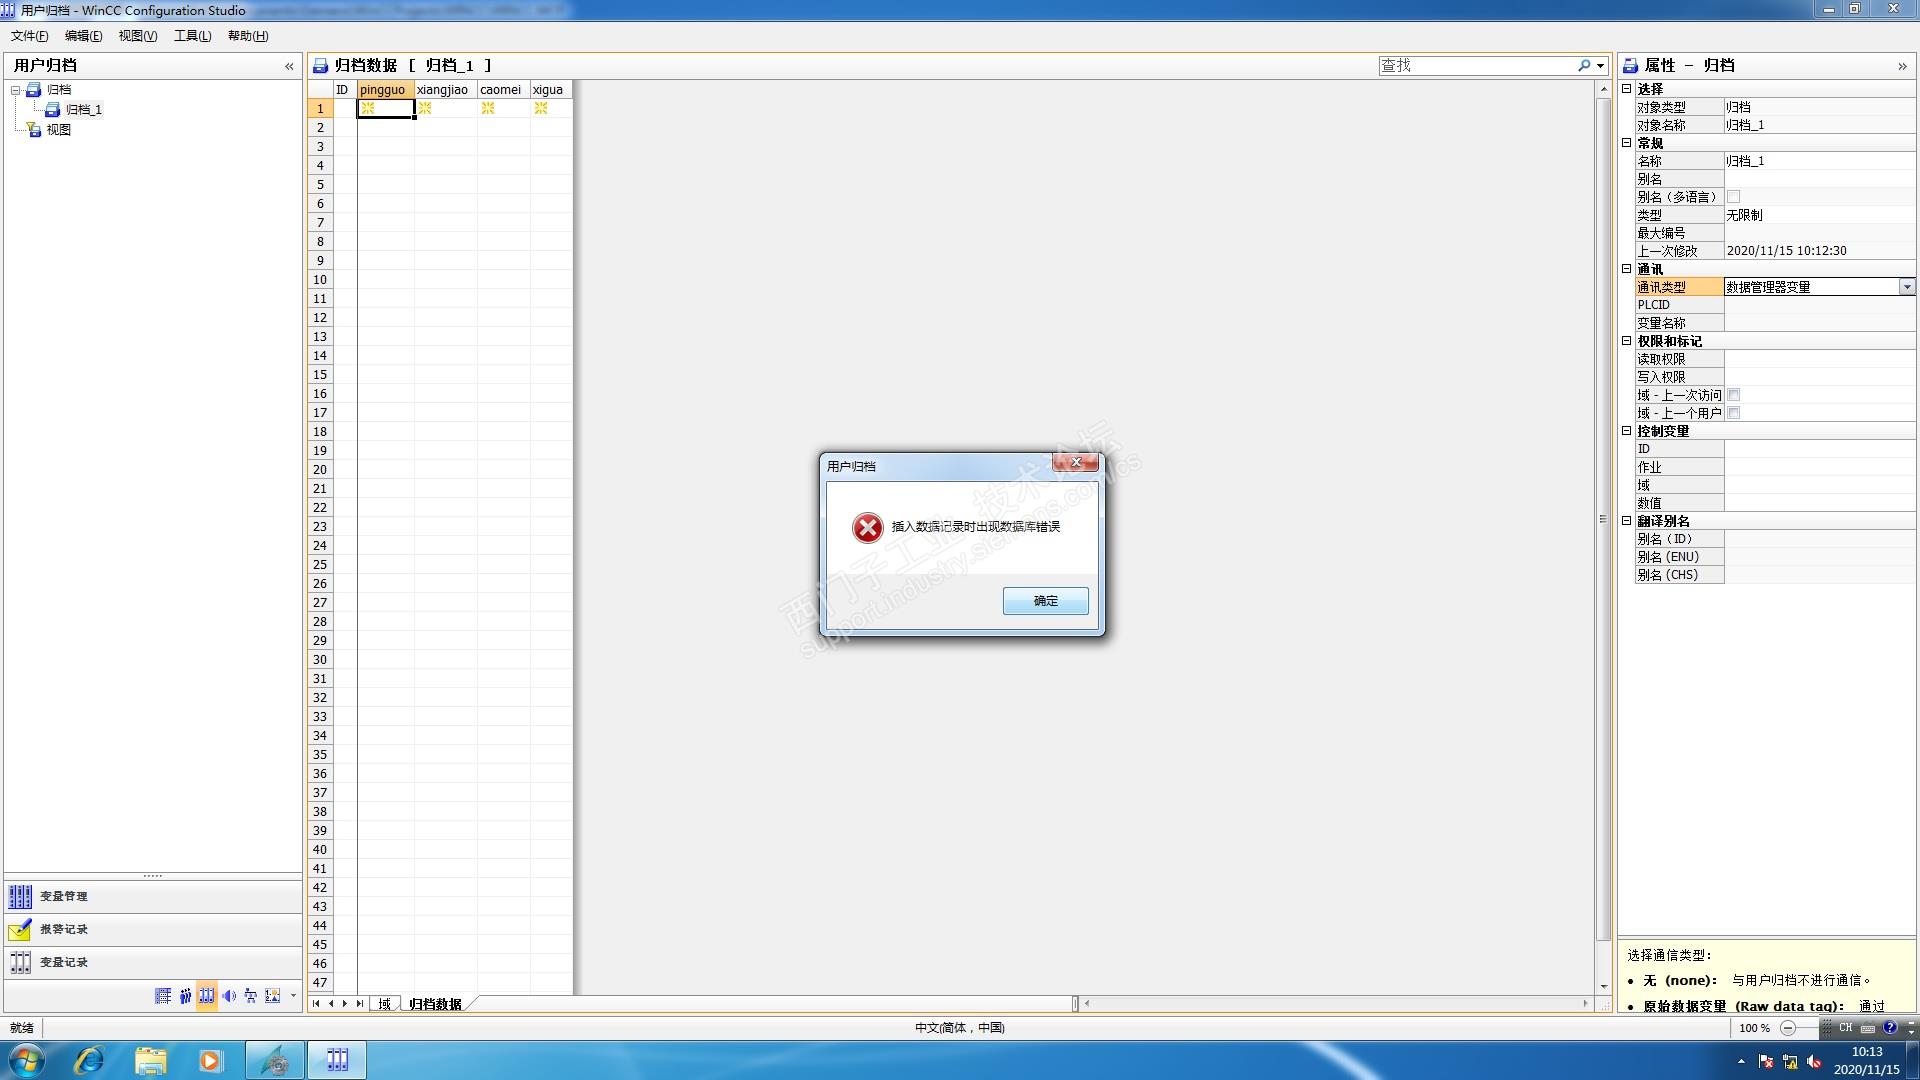Enable the 域-上一次访问 checkbox
This screenshot has width=1920, height=1080.
tap(1733, 395)
